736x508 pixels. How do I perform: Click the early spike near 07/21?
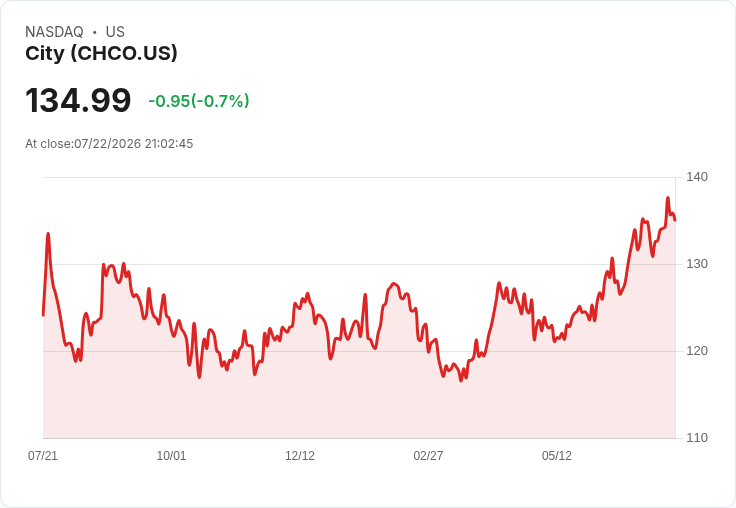48,233
